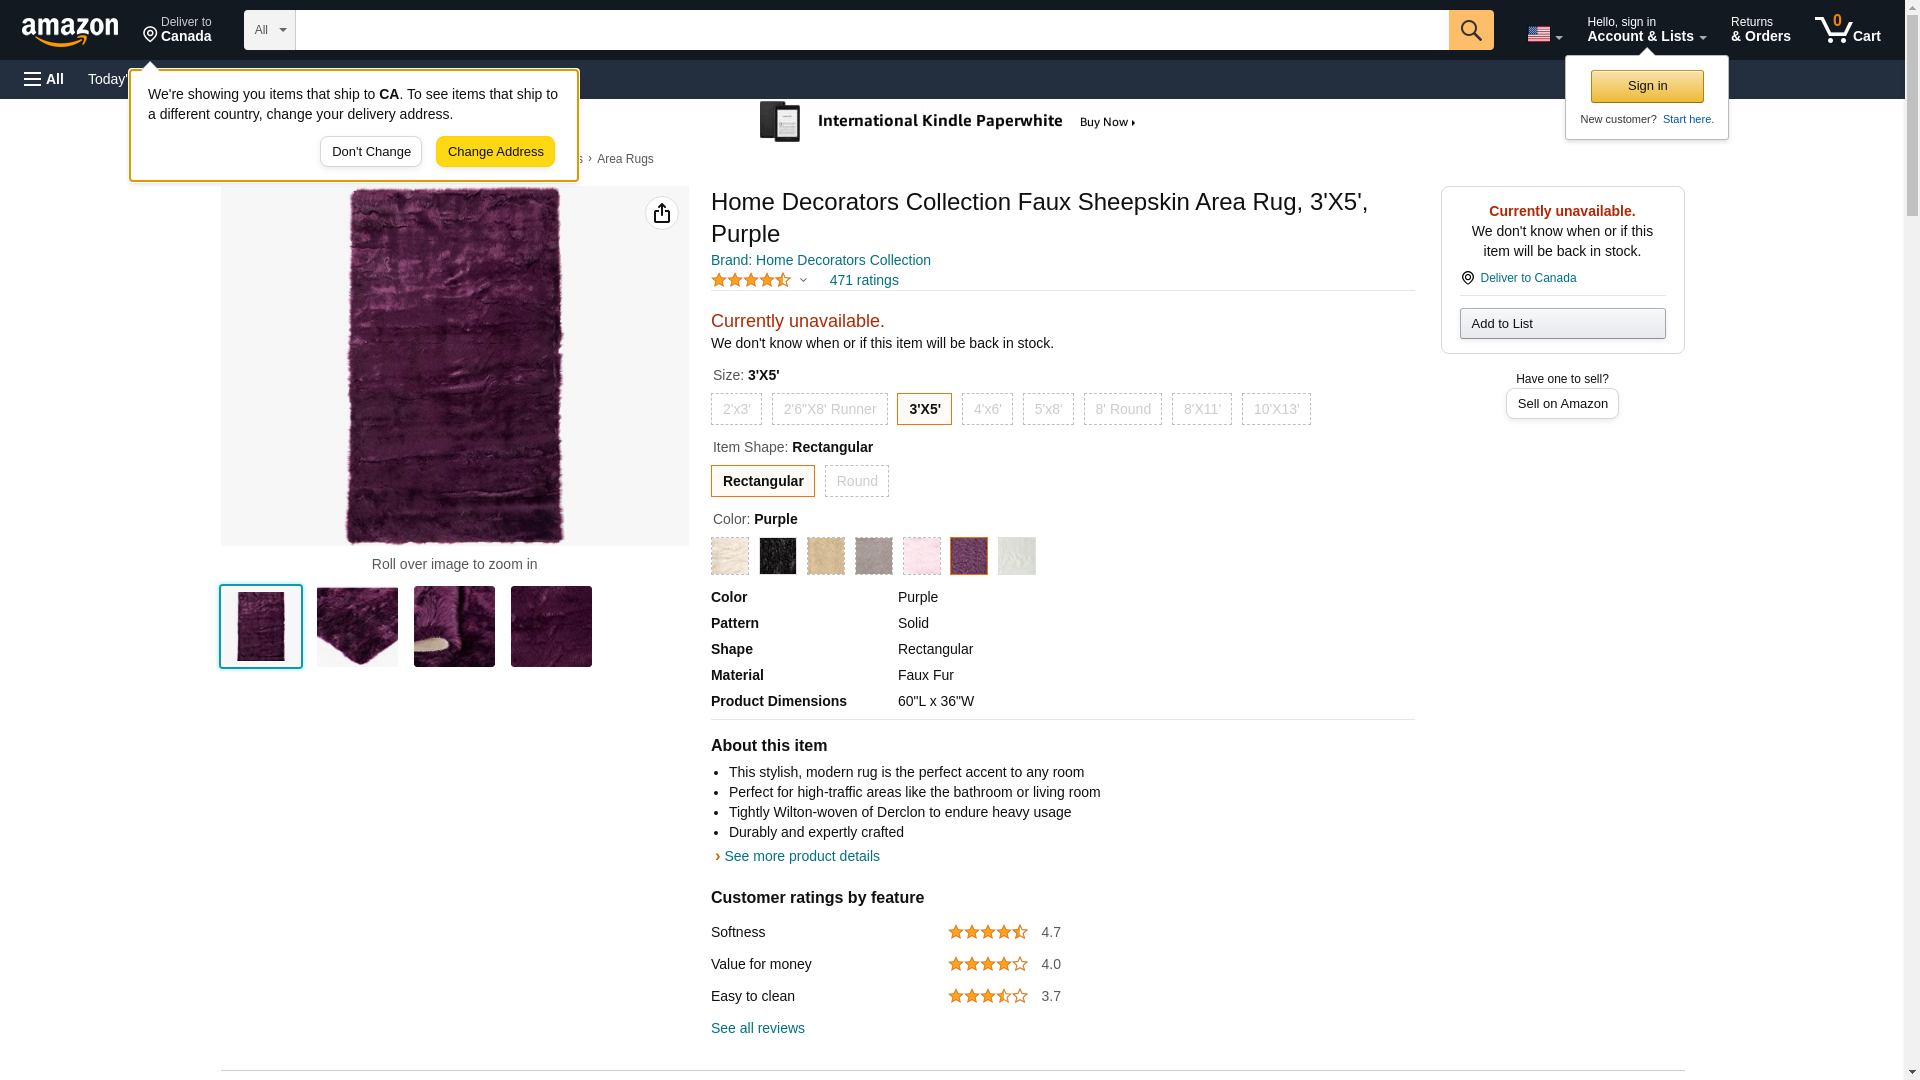
Task: Click the Area Rugs breadcrumb
Action: tap(625, 159)
